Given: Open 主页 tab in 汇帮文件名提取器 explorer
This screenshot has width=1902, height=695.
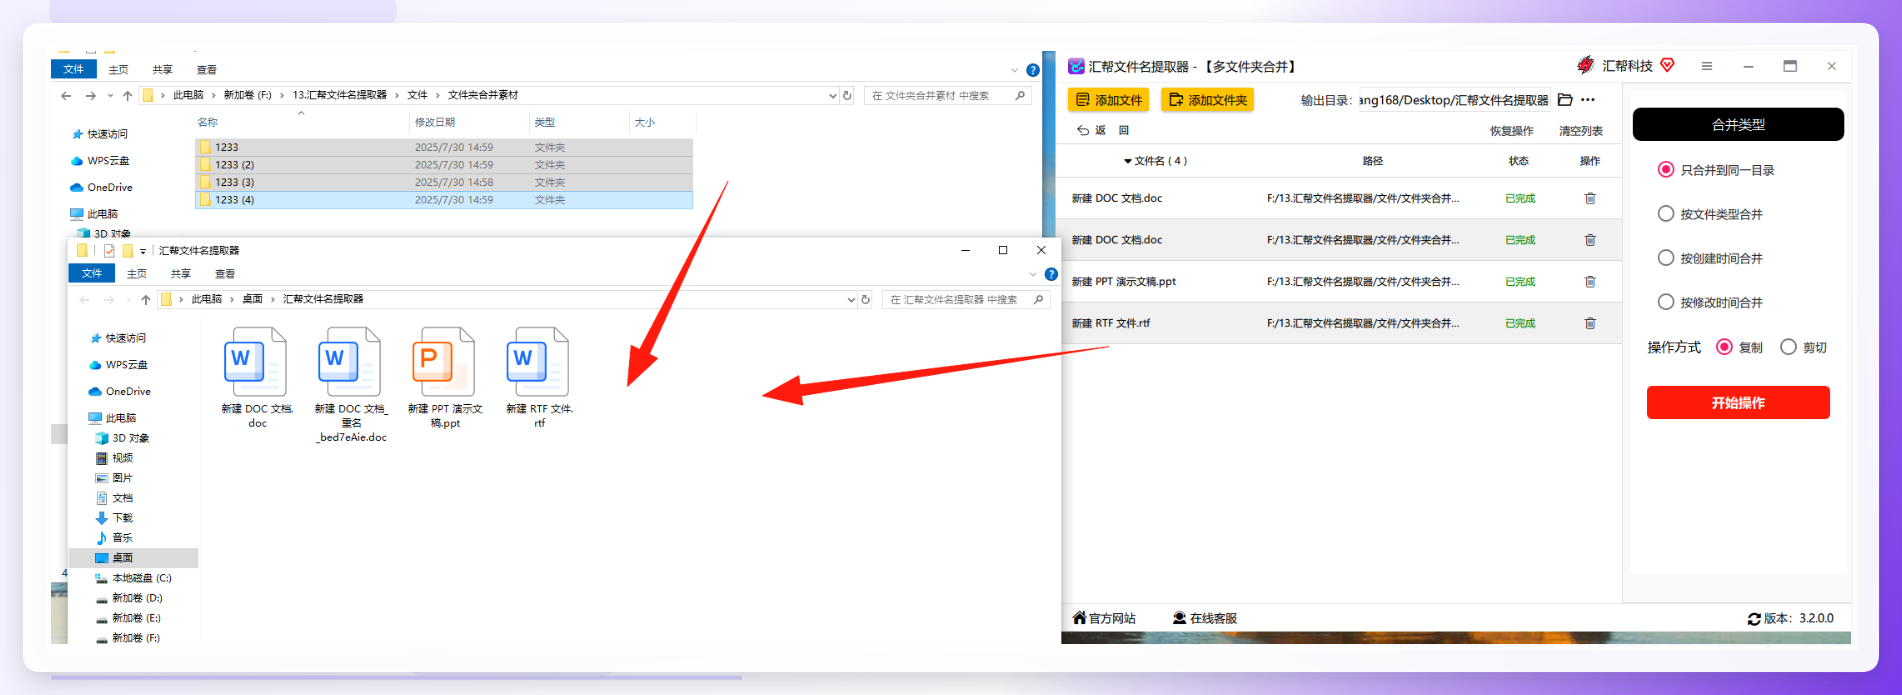Looking at the screenshot, I should (x=137, y=274).
